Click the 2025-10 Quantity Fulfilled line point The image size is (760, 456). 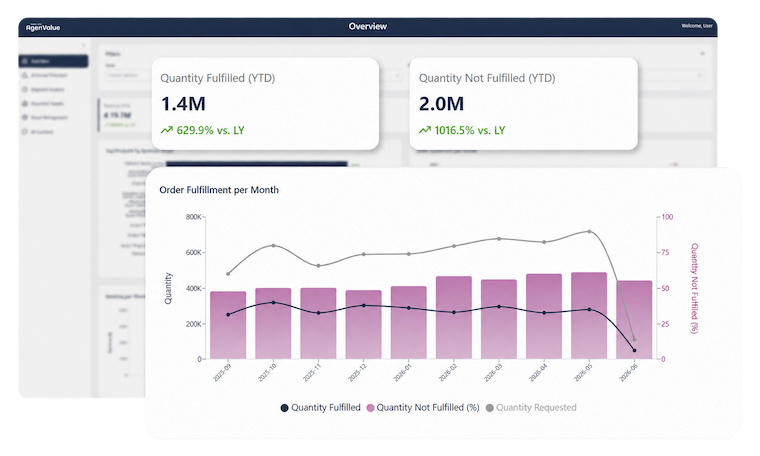click(x=273, y=302)
